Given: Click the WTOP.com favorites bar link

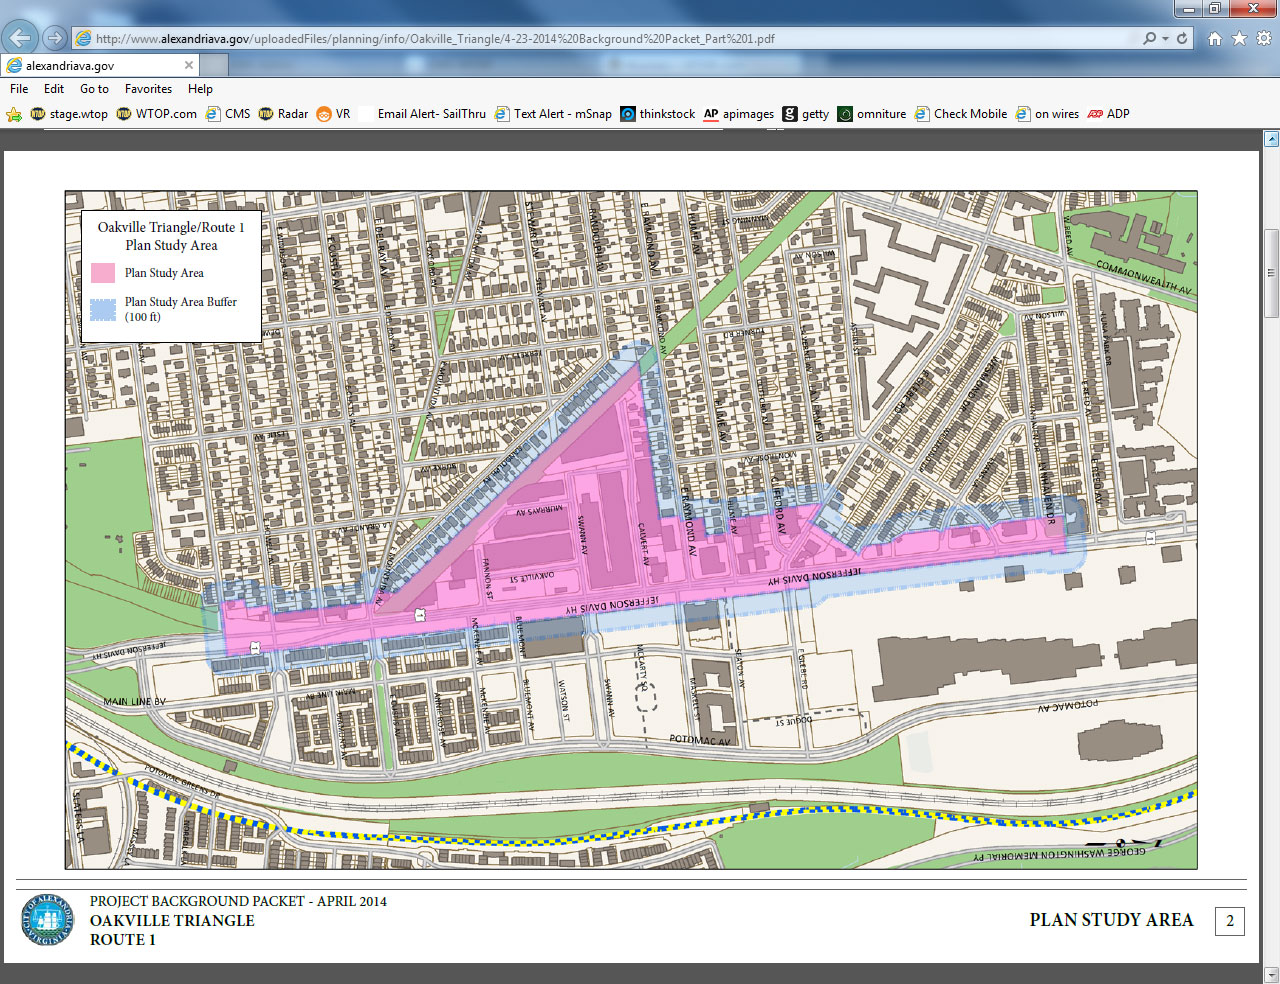Looking at the screenshot, I should pos(156,114).
